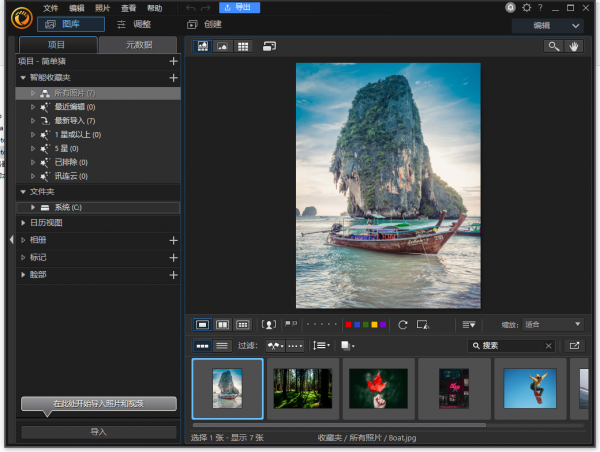Expand the 日历视图 section
This screenshot has height=452, width=600.
pos(23,223)
